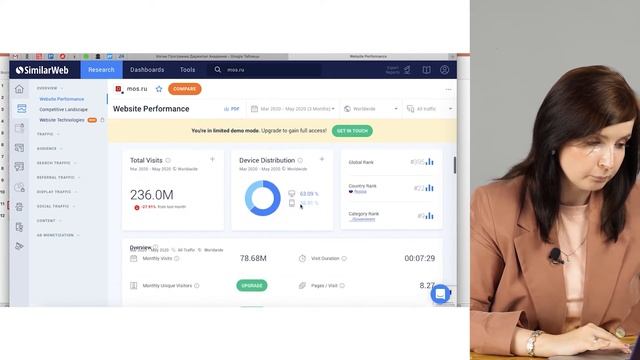Click the mobile device icon in distribution legend
Image resolution: width=640 pixels, height=360 pixels.
[292, 203]
